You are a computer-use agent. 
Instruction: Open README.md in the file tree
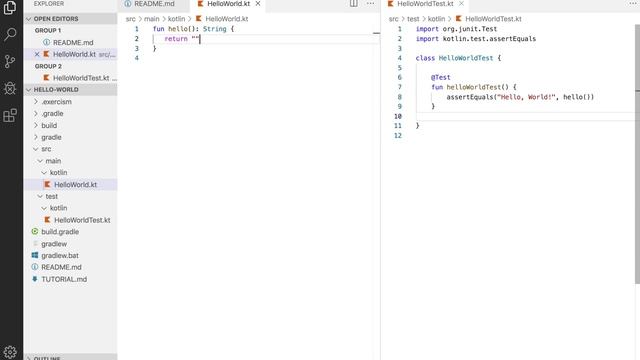(61, 267)
